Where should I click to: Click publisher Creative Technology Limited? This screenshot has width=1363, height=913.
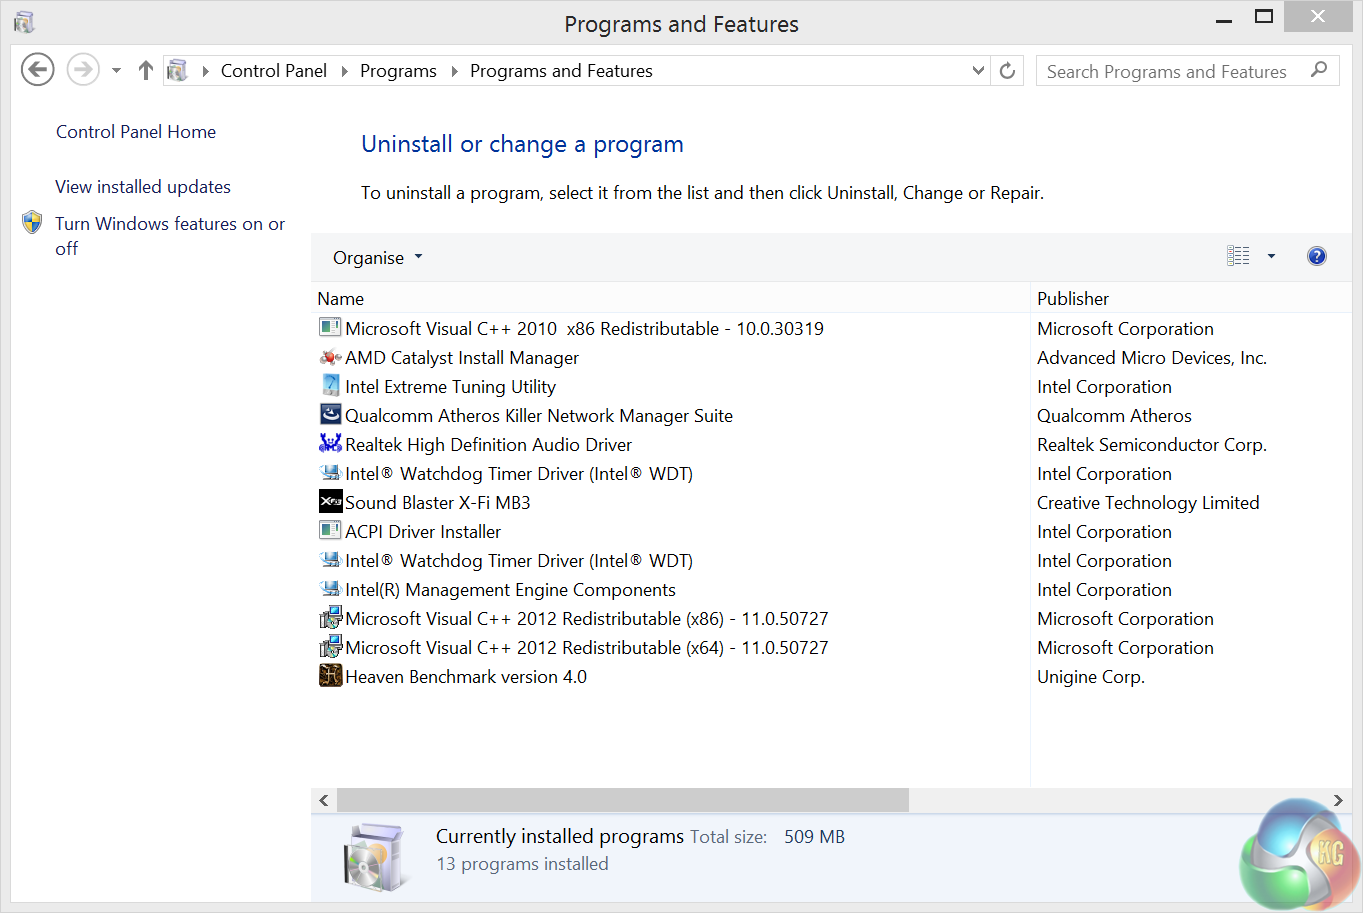(1148, 503)
